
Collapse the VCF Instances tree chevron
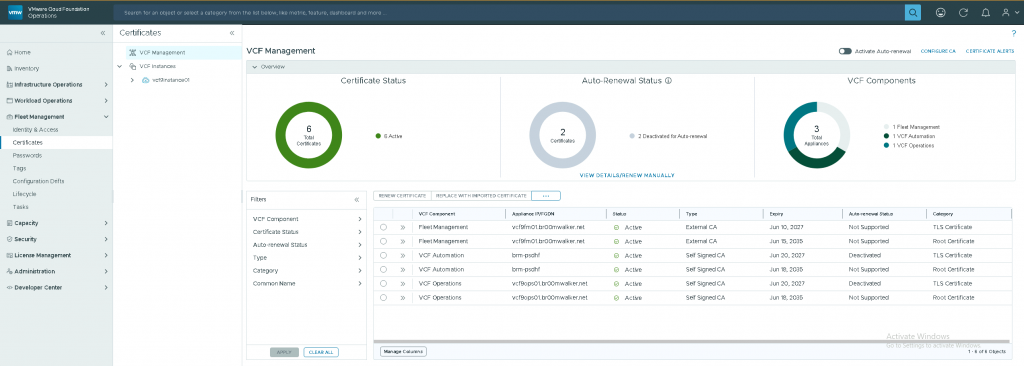pos(120,66)
